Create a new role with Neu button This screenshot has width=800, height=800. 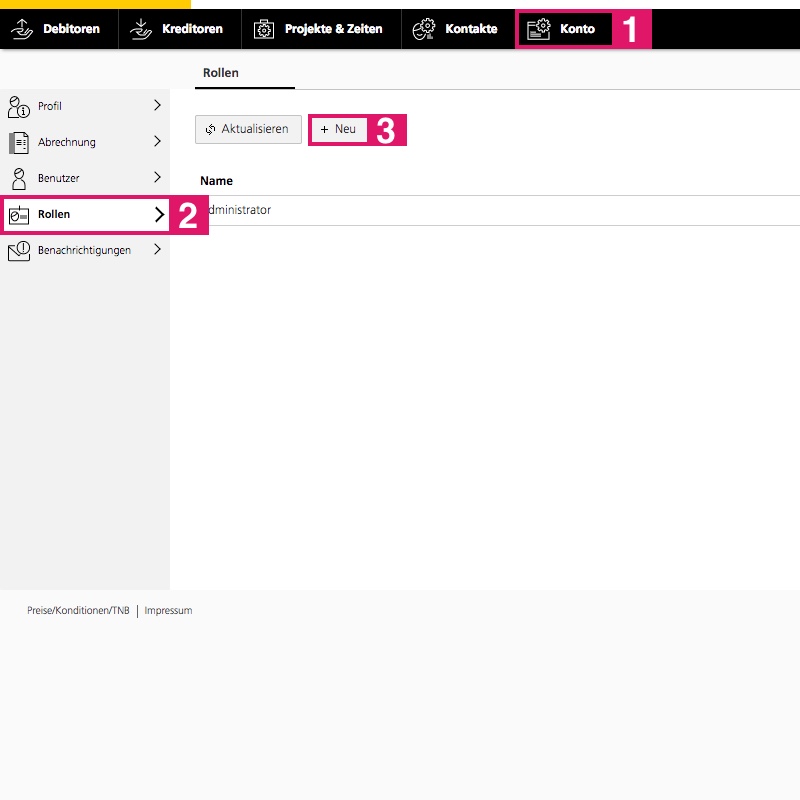(338, 129)
